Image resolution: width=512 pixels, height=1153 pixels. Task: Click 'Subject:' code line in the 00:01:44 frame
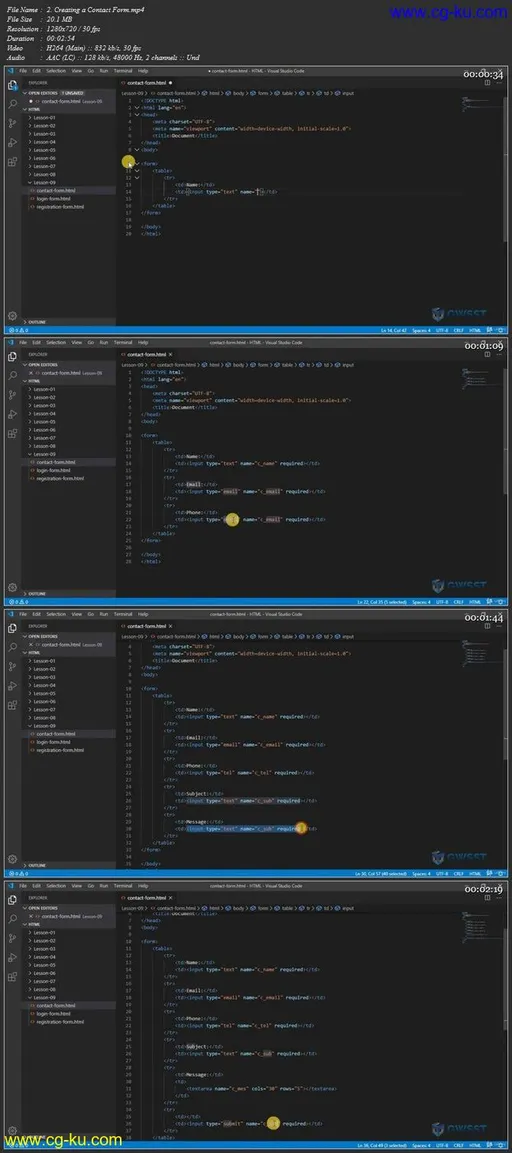pyautogui.click(x=199, y=793)
